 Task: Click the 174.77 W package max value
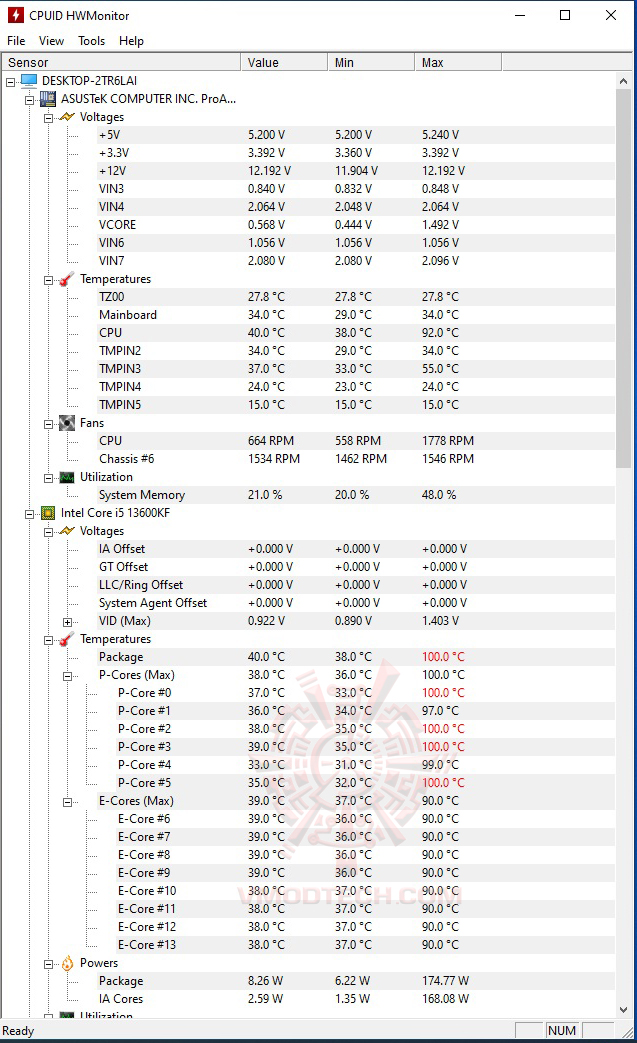[x=446, y=981]
